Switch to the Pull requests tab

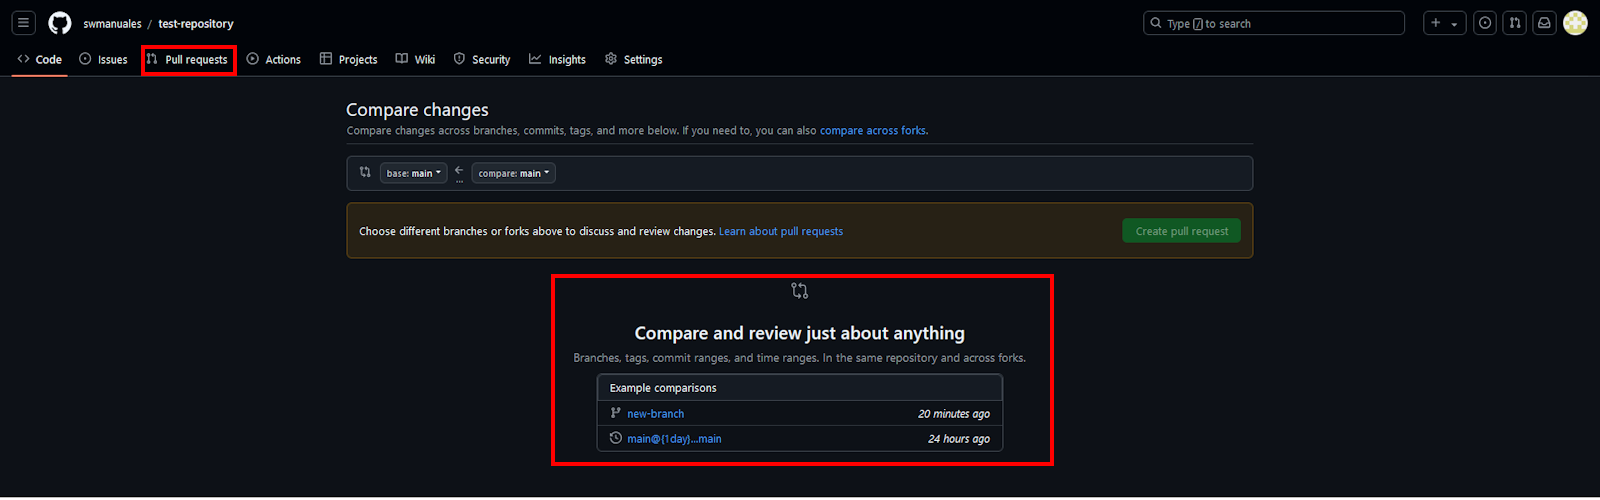point(188,60)
